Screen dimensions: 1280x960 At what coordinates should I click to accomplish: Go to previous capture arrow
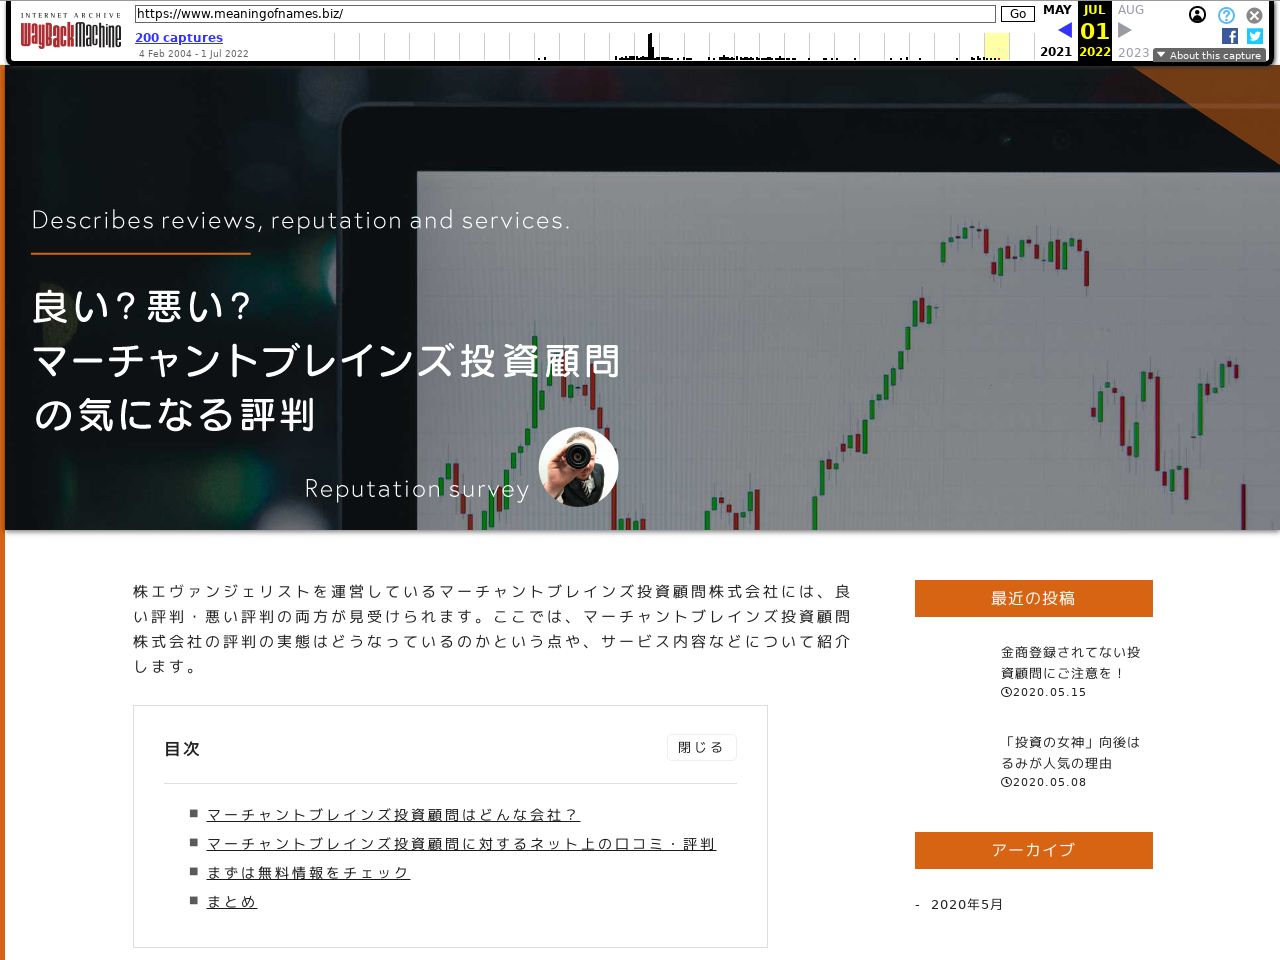coord(1065,31)
